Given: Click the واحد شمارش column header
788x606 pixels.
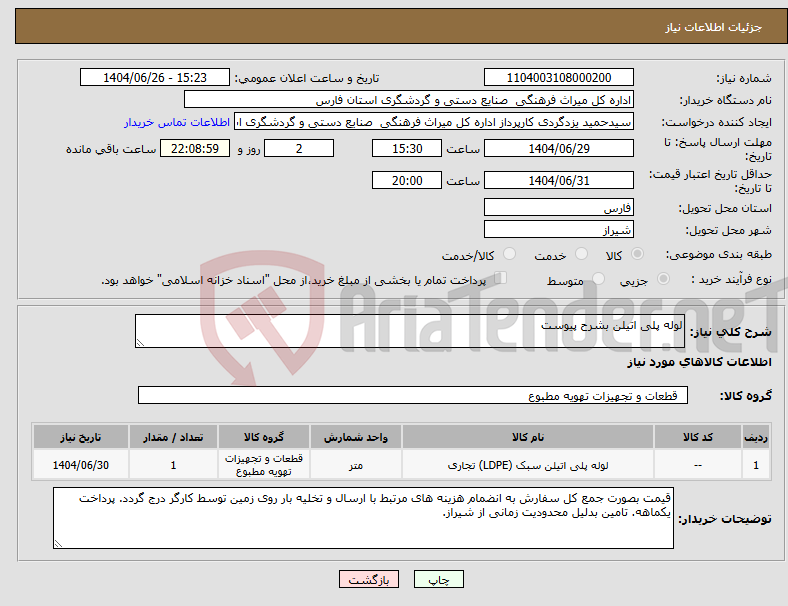Looking at the screenshot, I should coord(356,437).
